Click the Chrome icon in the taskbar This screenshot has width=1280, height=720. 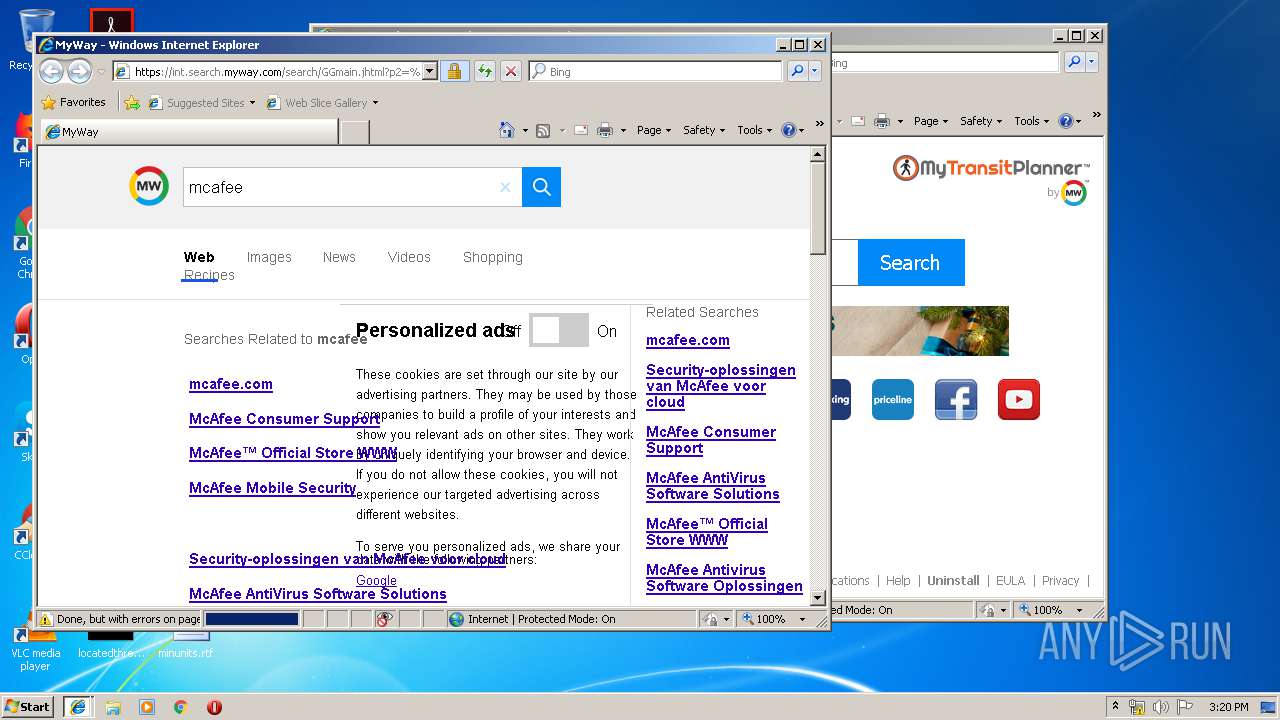180,707
